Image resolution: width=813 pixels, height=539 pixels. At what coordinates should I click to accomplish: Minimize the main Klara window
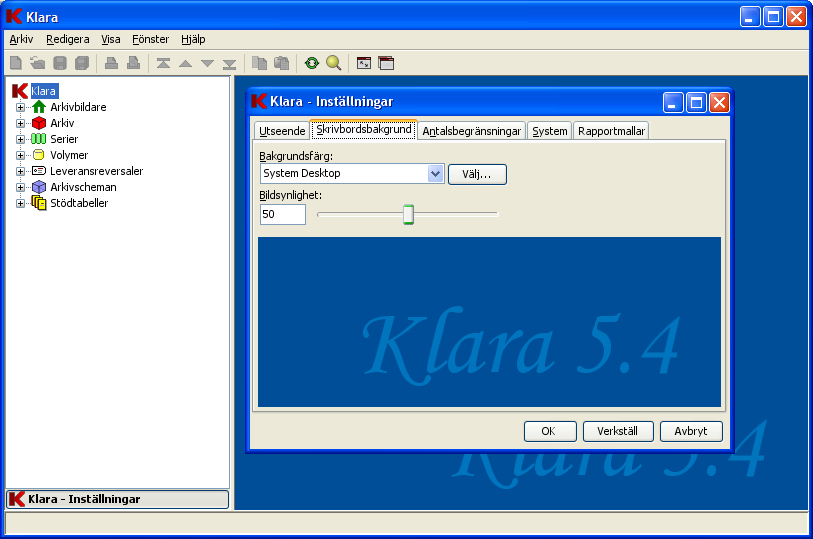point(750,17)
